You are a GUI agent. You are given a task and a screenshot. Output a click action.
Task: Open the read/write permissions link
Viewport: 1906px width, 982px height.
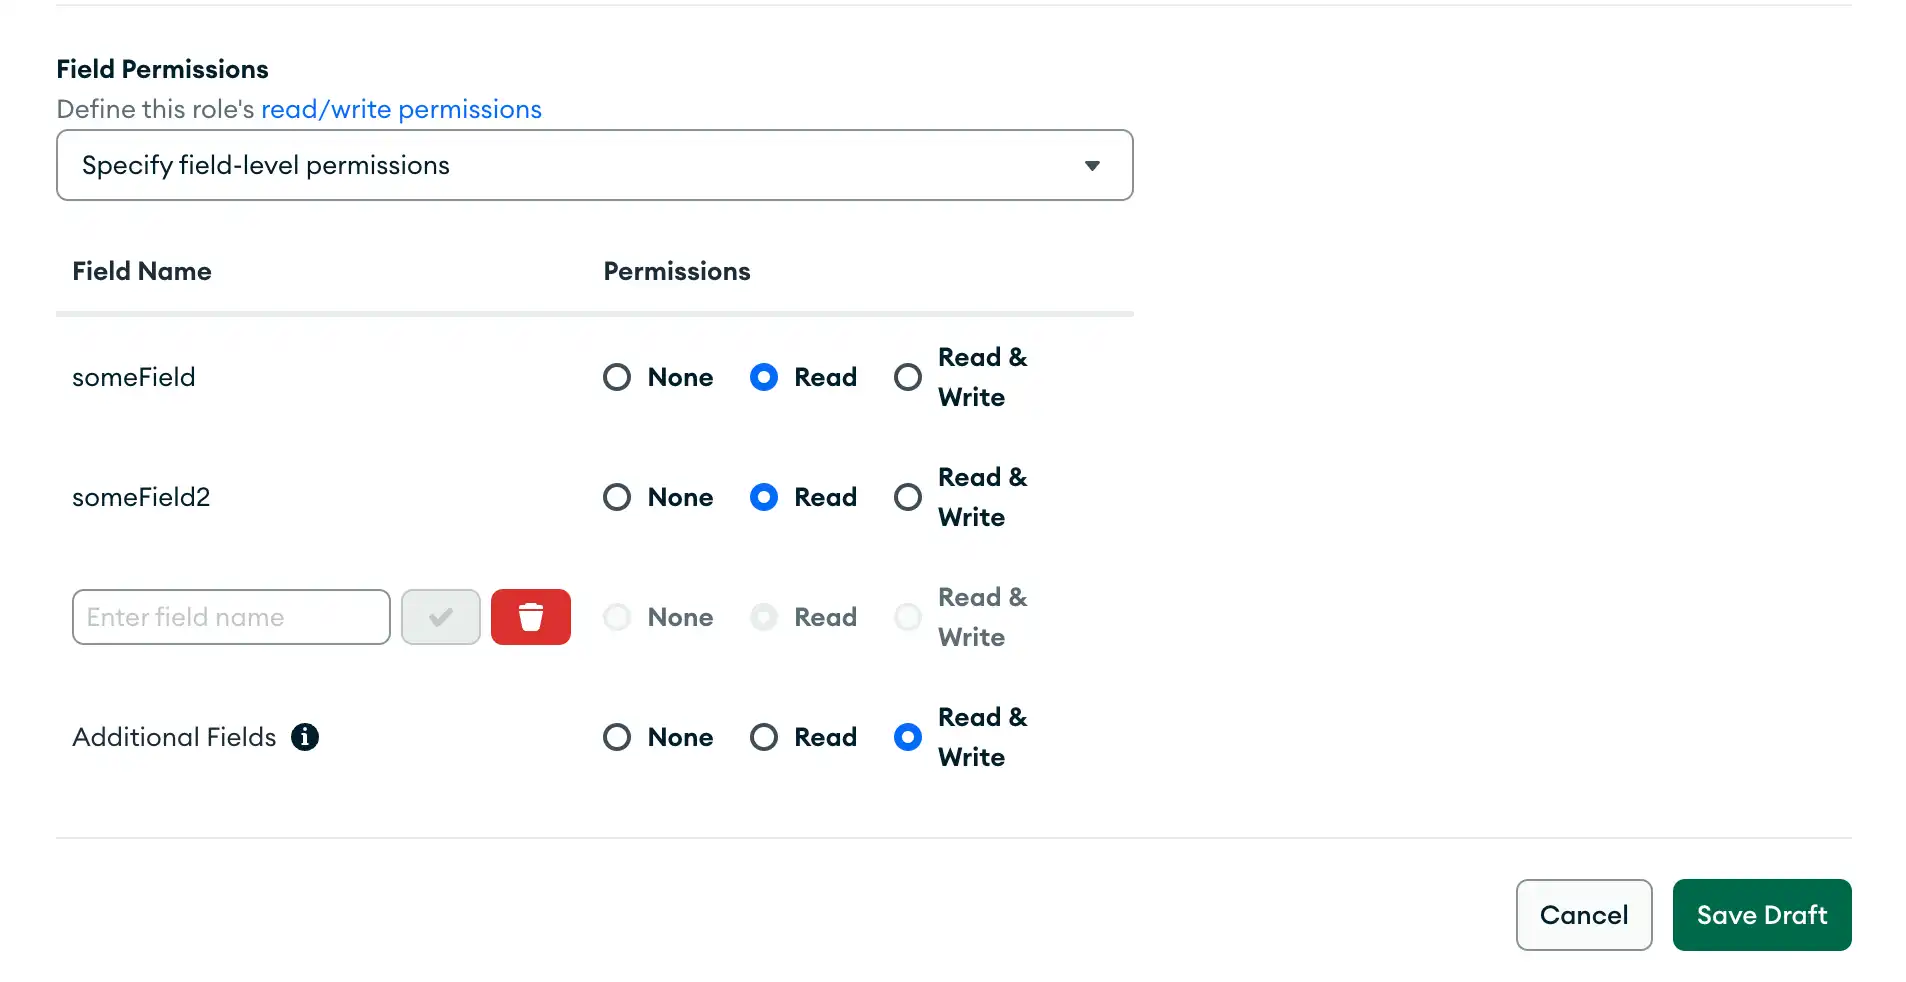pyautogui.click(x=400, y=109)
